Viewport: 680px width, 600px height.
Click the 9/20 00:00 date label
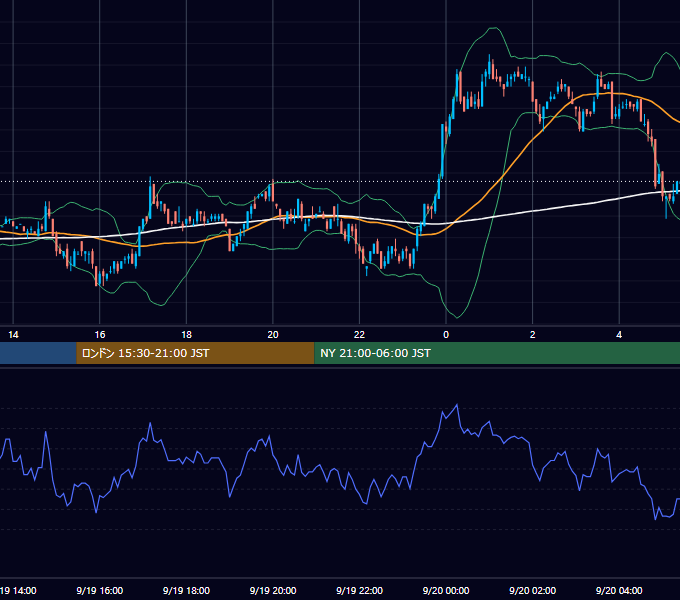pos(446,590)
